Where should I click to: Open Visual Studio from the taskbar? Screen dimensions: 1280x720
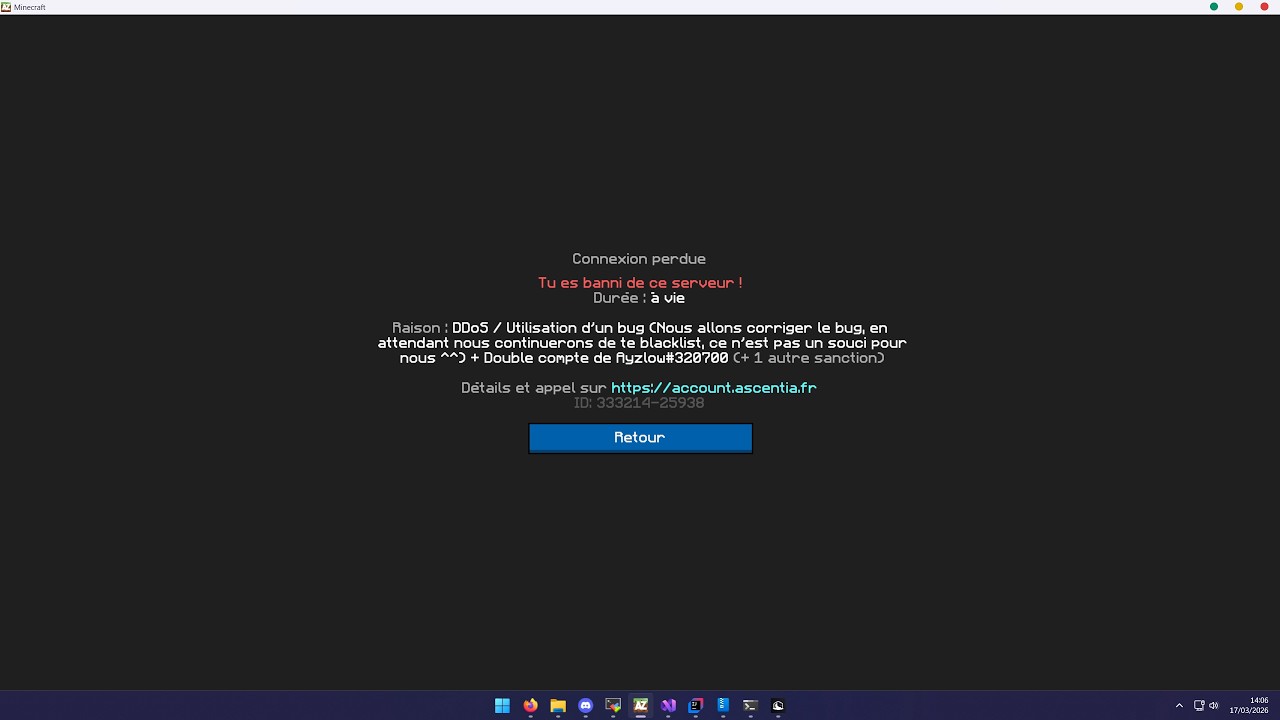point(668,705)
